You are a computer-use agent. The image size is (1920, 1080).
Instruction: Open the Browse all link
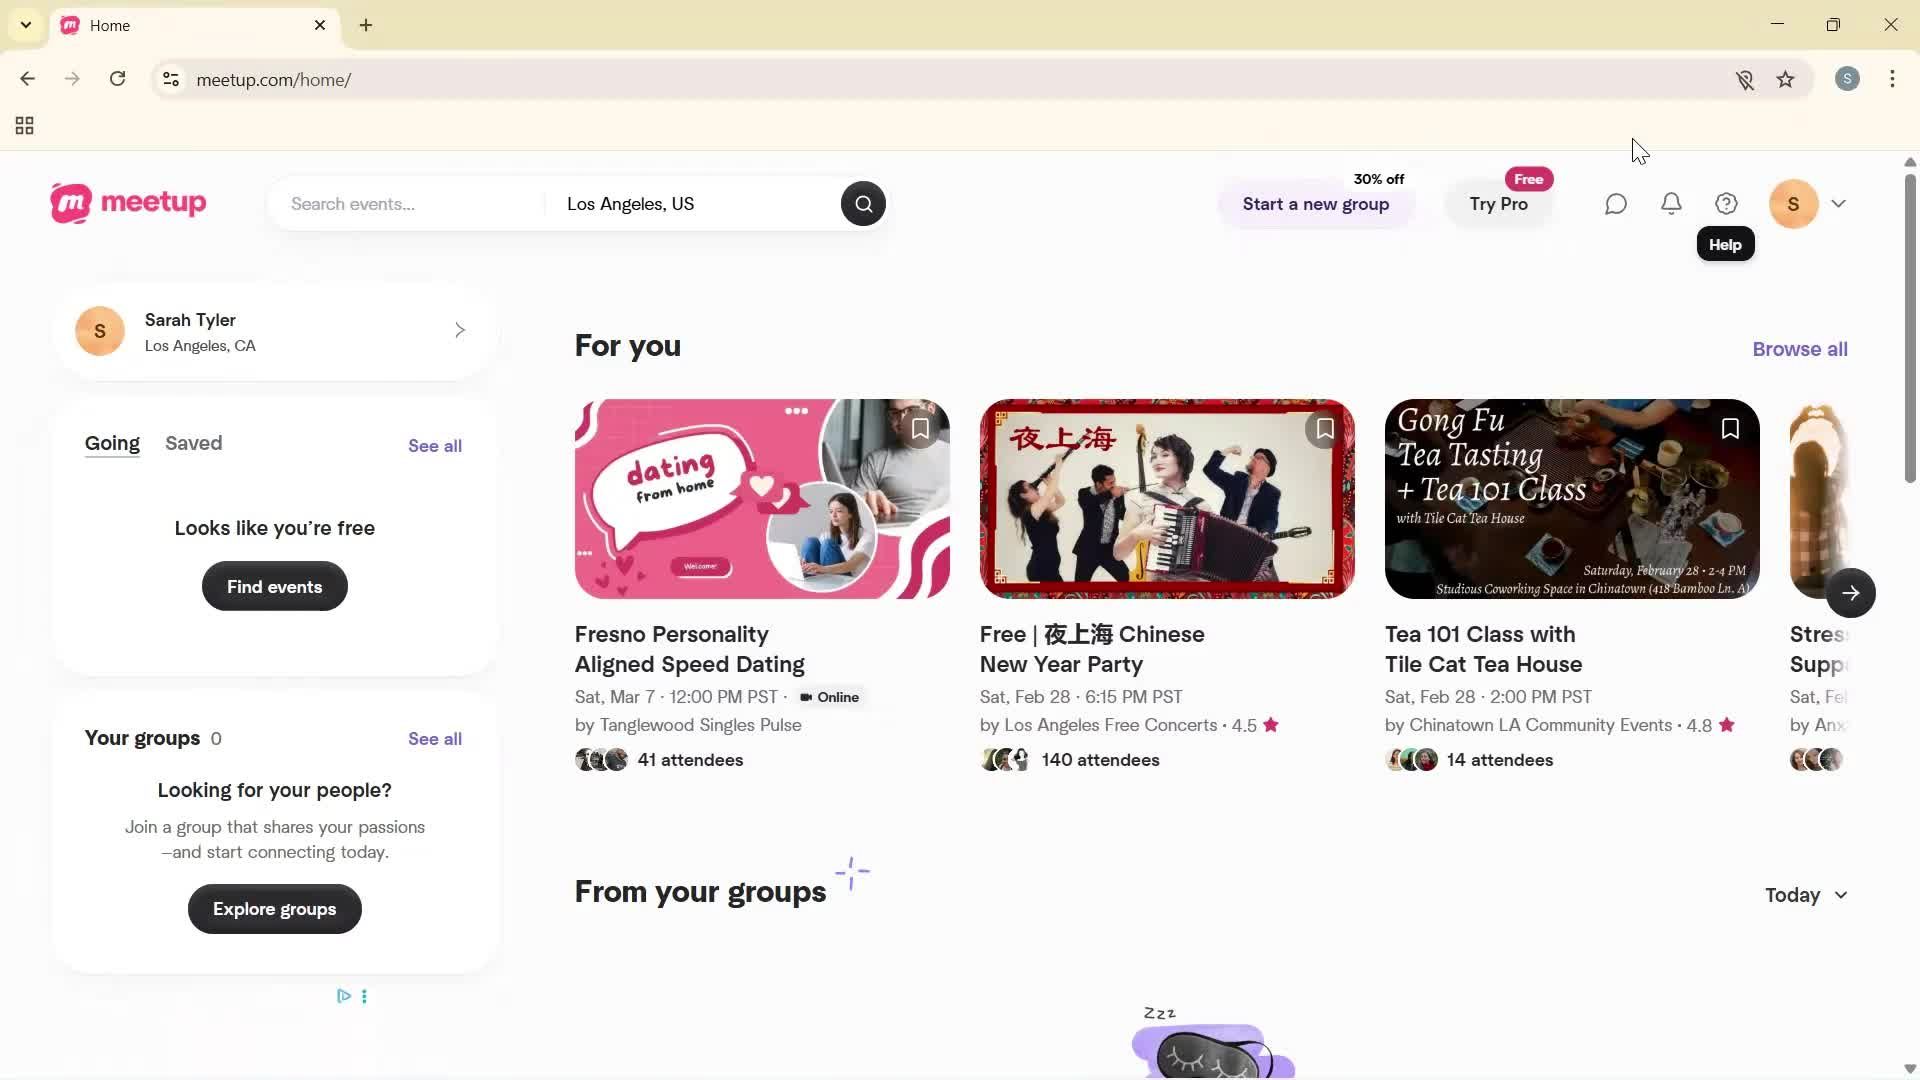1799,348
